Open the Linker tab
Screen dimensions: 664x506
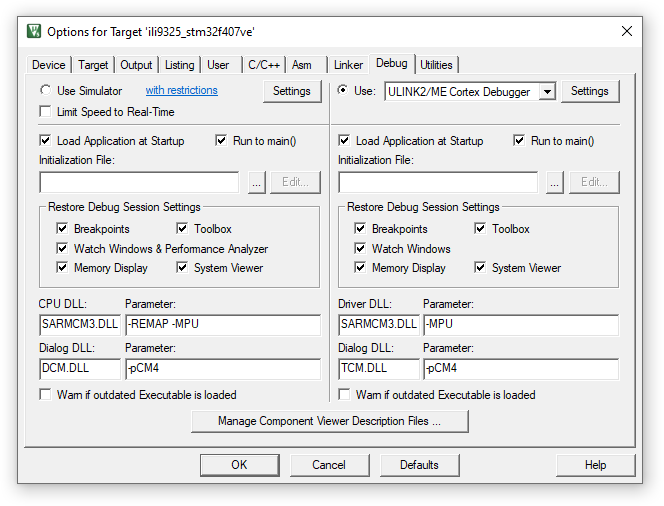point(348,65)
